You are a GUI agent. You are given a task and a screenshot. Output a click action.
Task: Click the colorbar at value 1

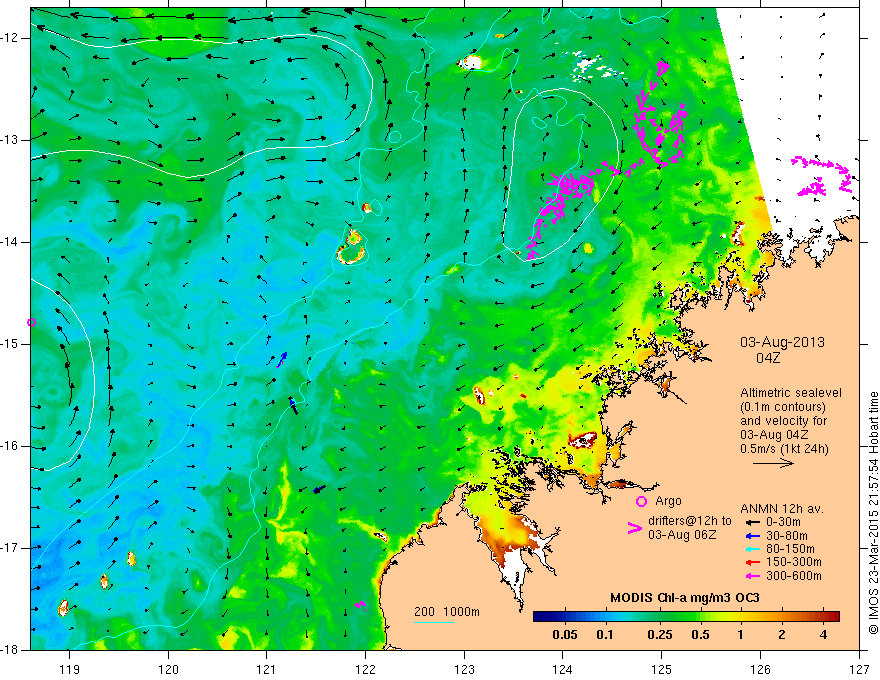740,617
